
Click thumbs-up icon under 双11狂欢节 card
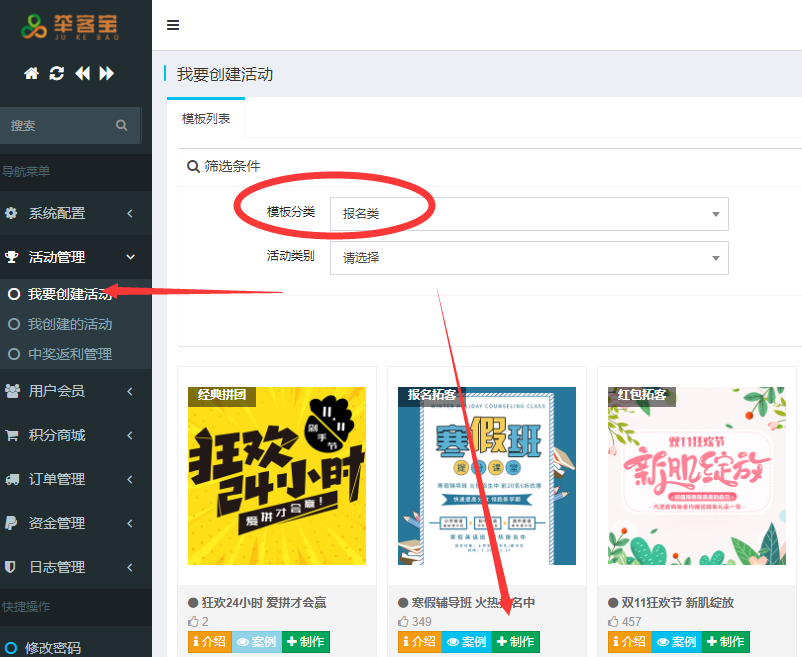[613, 622]
